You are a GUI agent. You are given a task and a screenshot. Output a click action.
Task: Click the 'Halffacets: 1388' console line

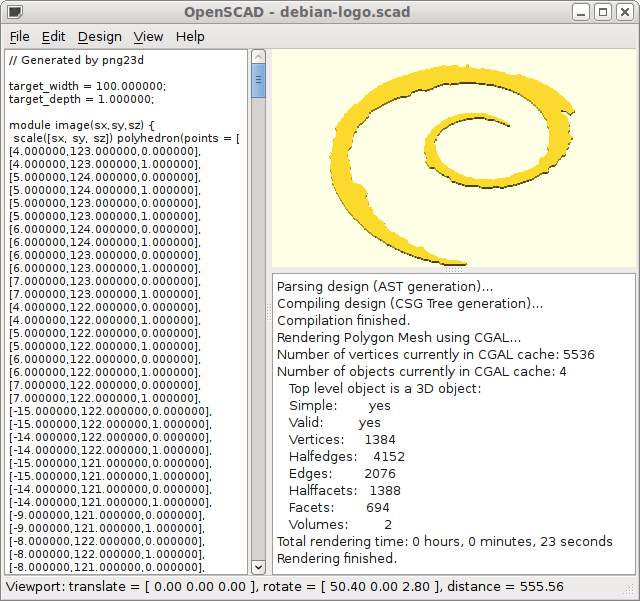click(344, 491)
